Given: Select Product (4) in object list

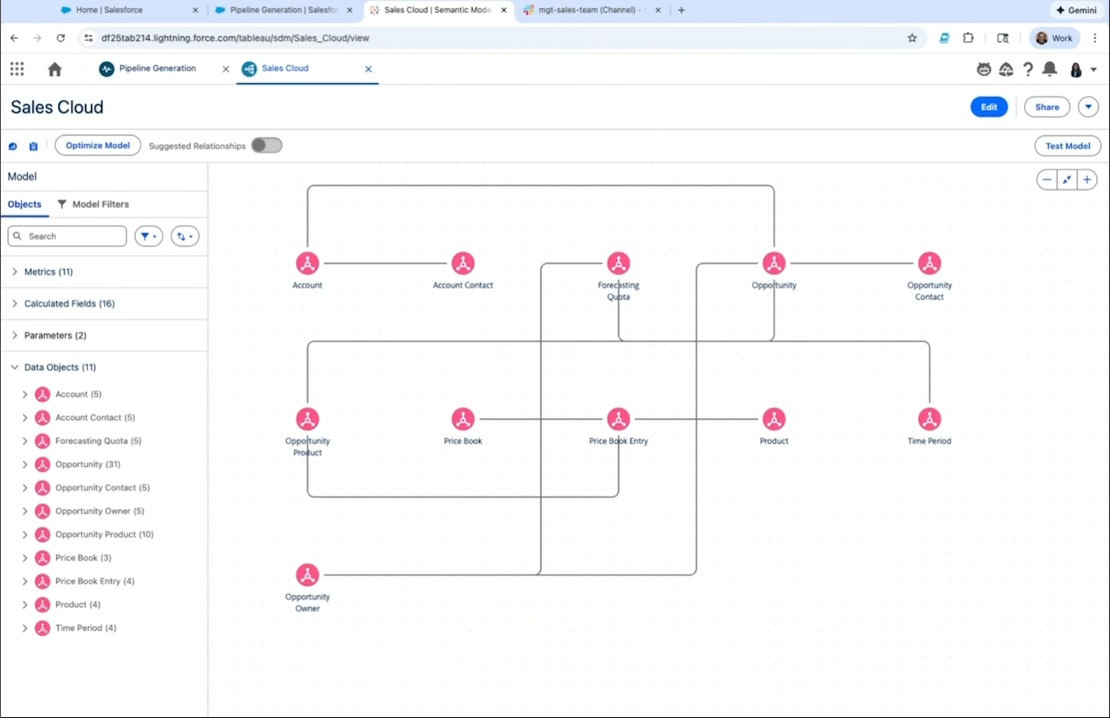Looking at the screenshot, I should [x=78, y=605].
